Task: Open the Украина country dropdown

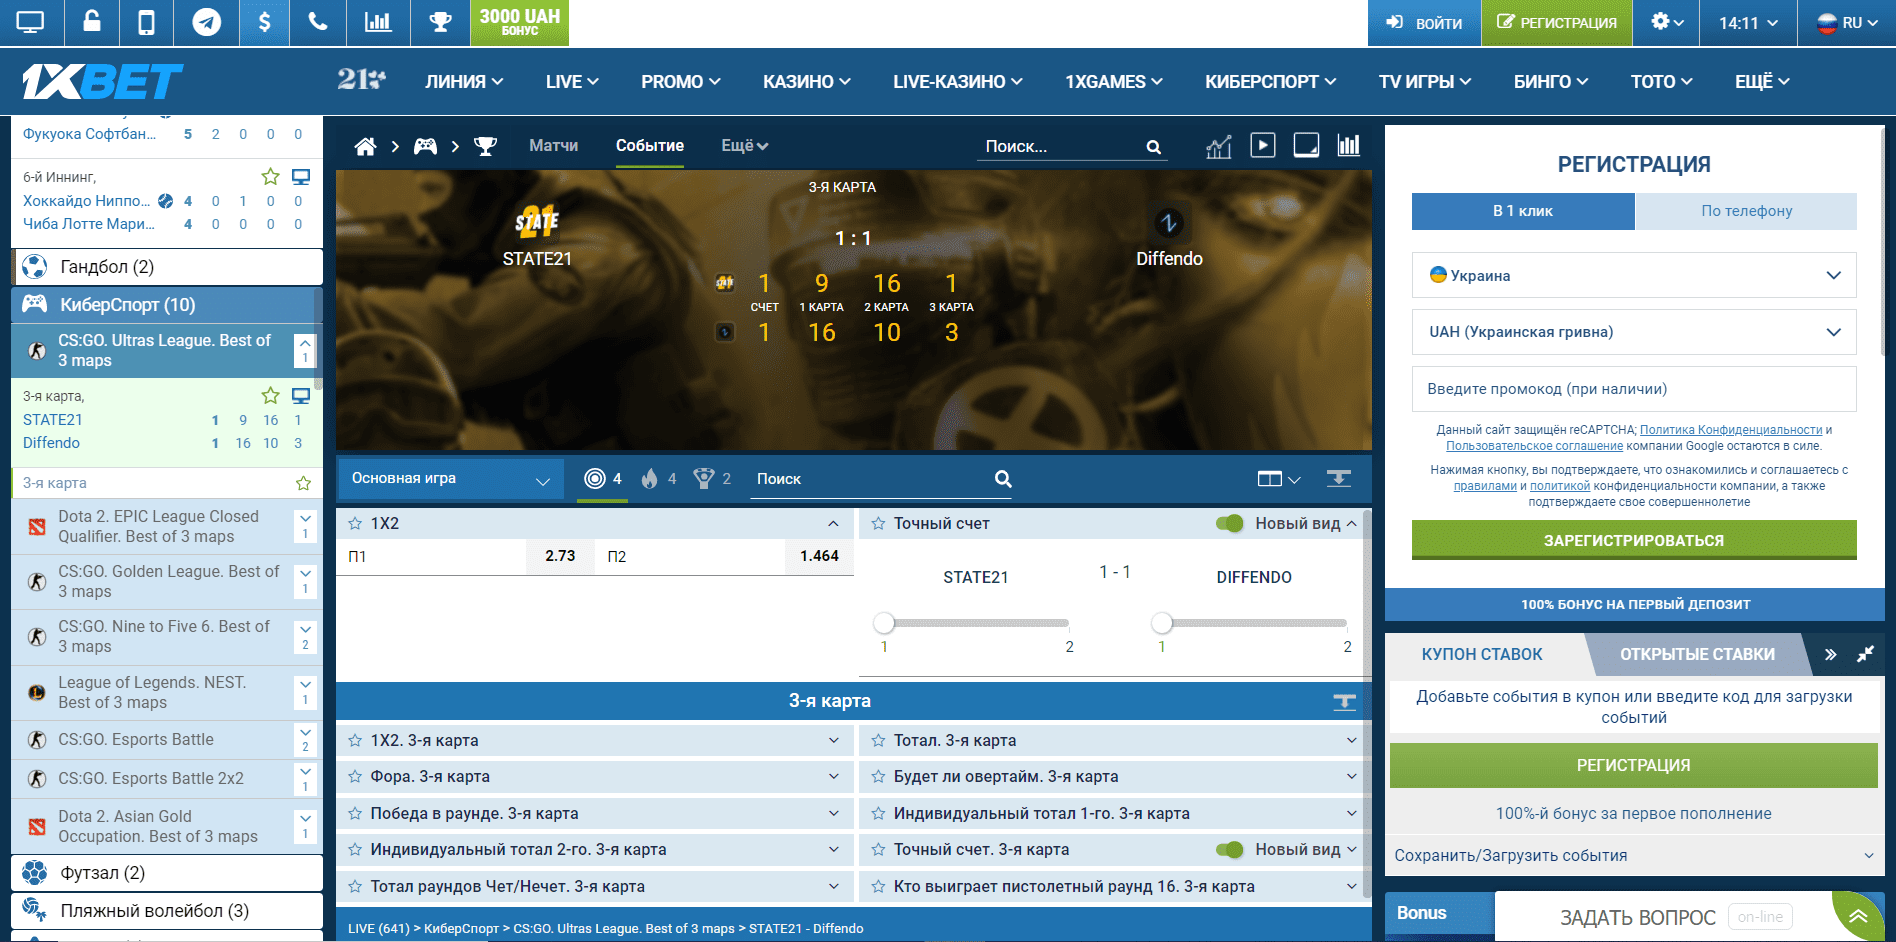Action: [1634, 275]
